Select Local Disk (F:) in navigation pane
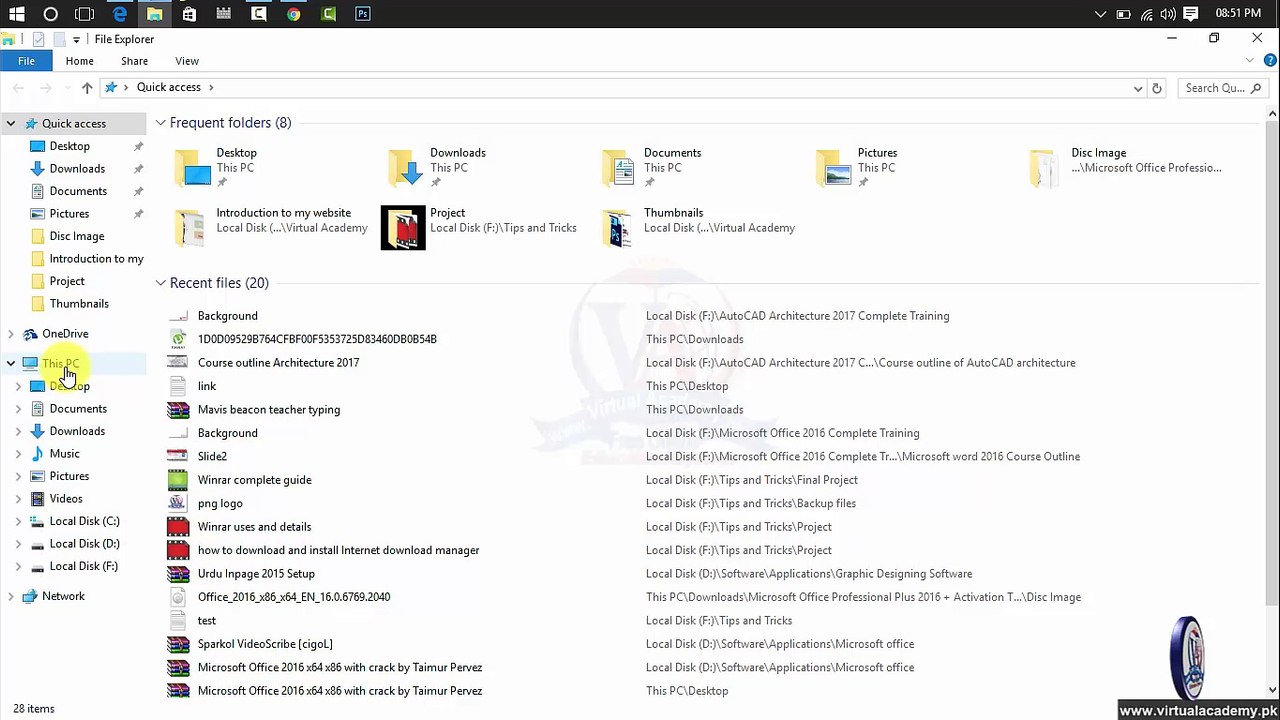Screen dimensions: 1280x720 tap(84, 566)
